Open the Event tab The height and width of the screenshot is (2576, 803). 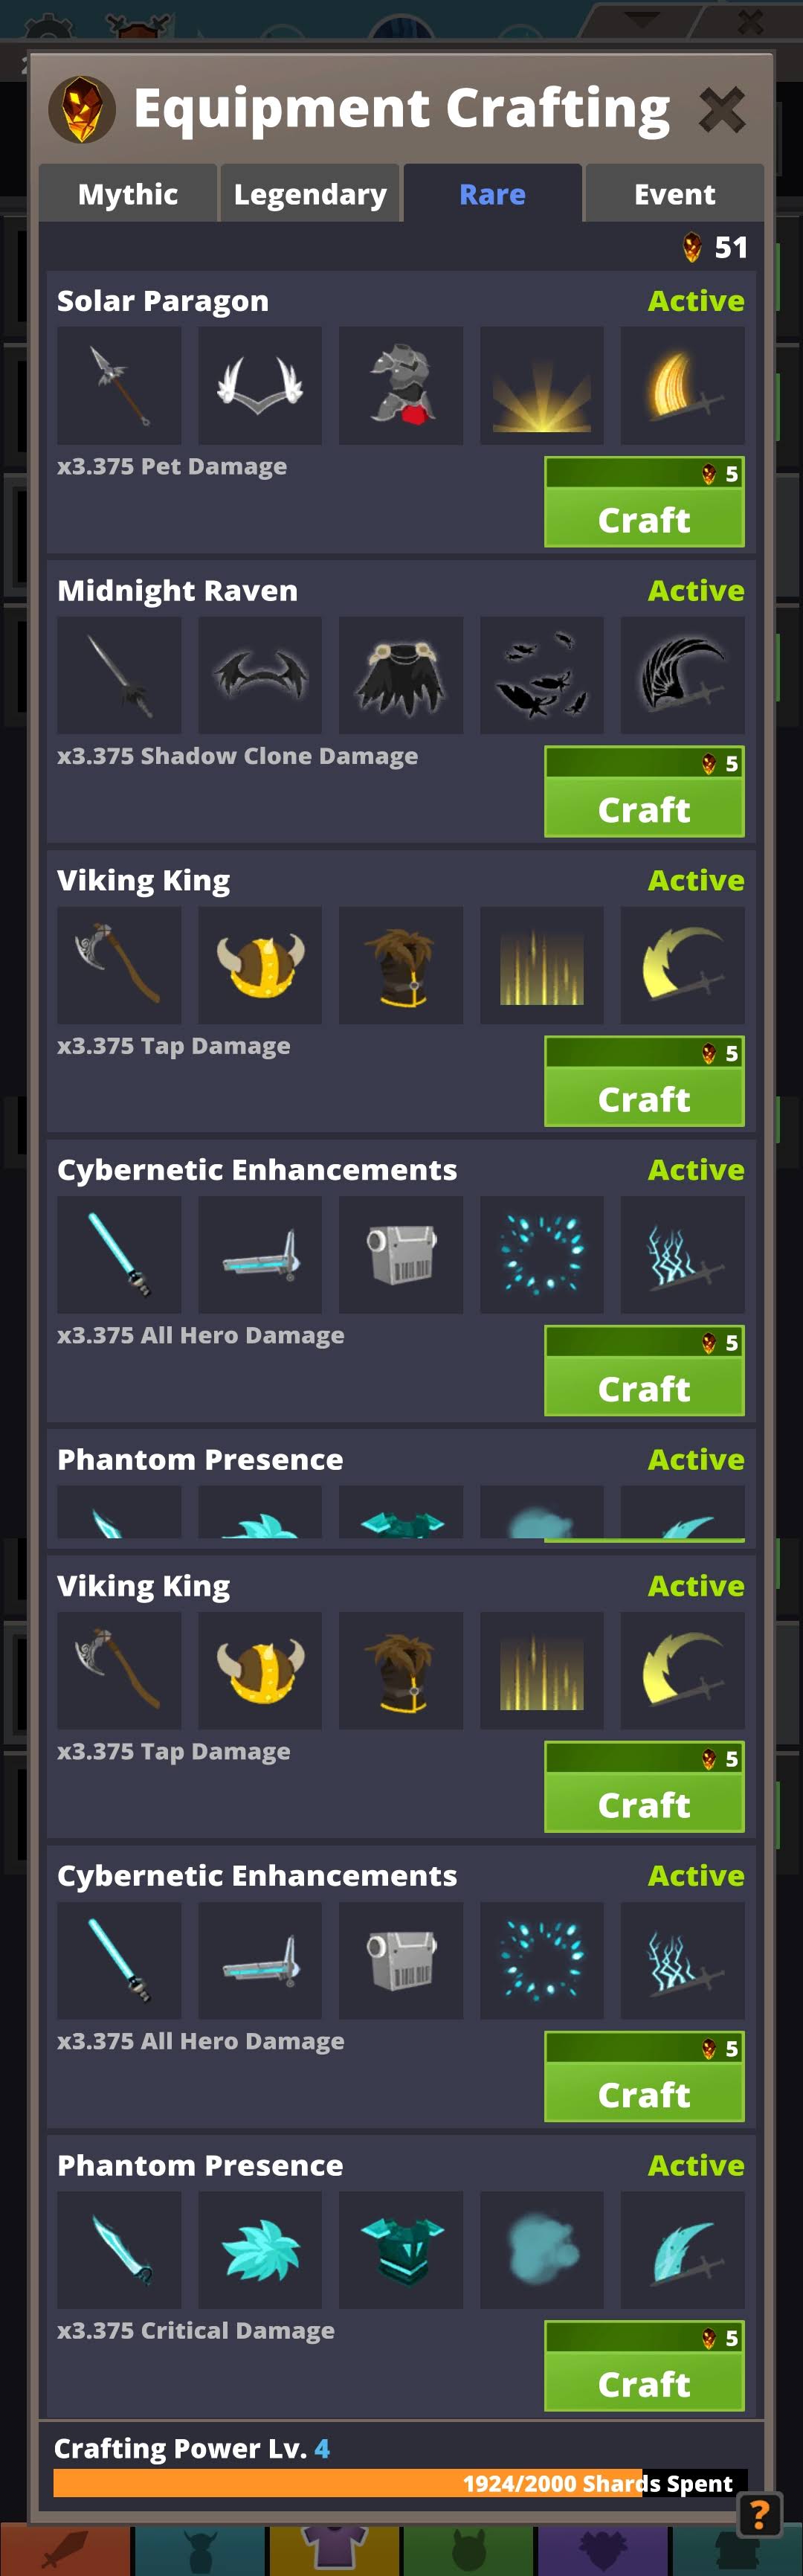point(674,194)
